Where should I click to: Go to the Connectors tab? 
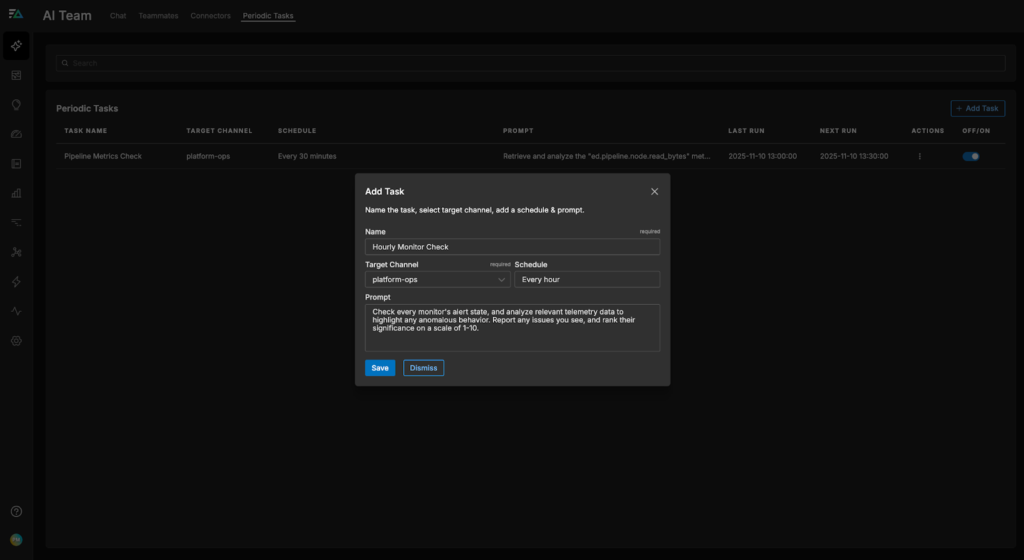click(210, 16)
